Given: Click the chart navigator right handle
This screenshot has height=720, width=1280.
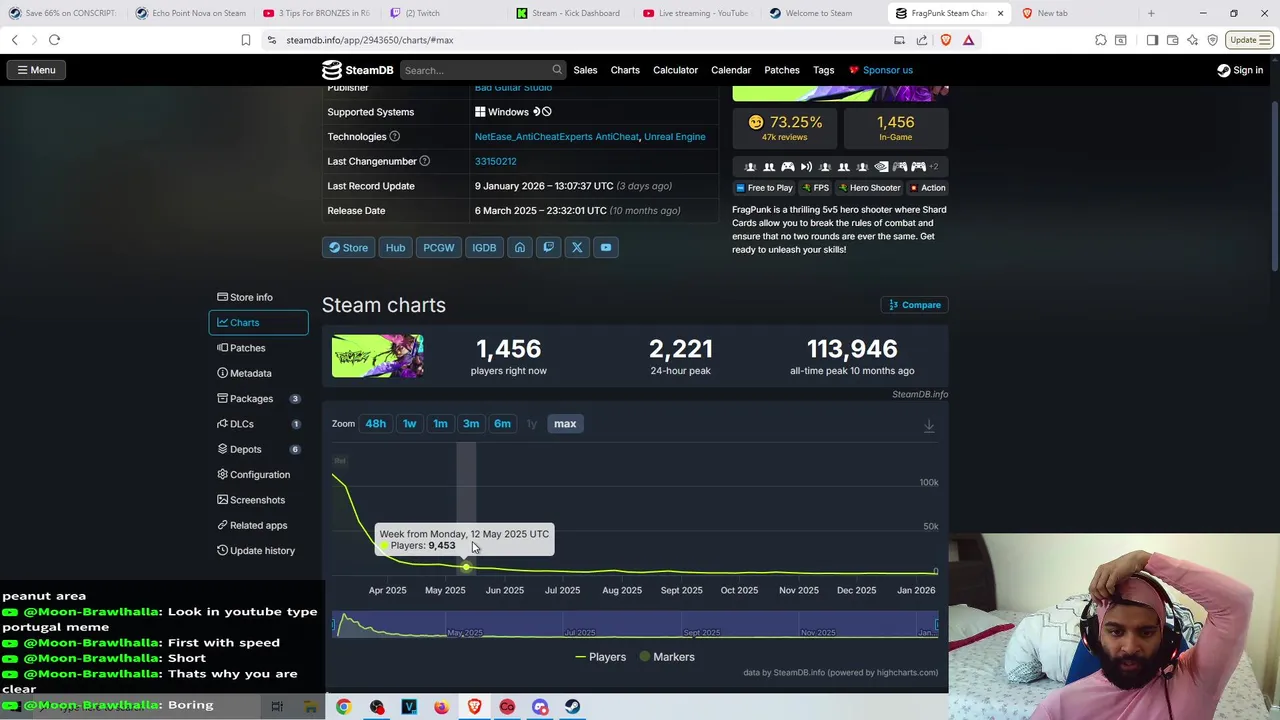Looking at the screenshot, I should pos(937,625).
